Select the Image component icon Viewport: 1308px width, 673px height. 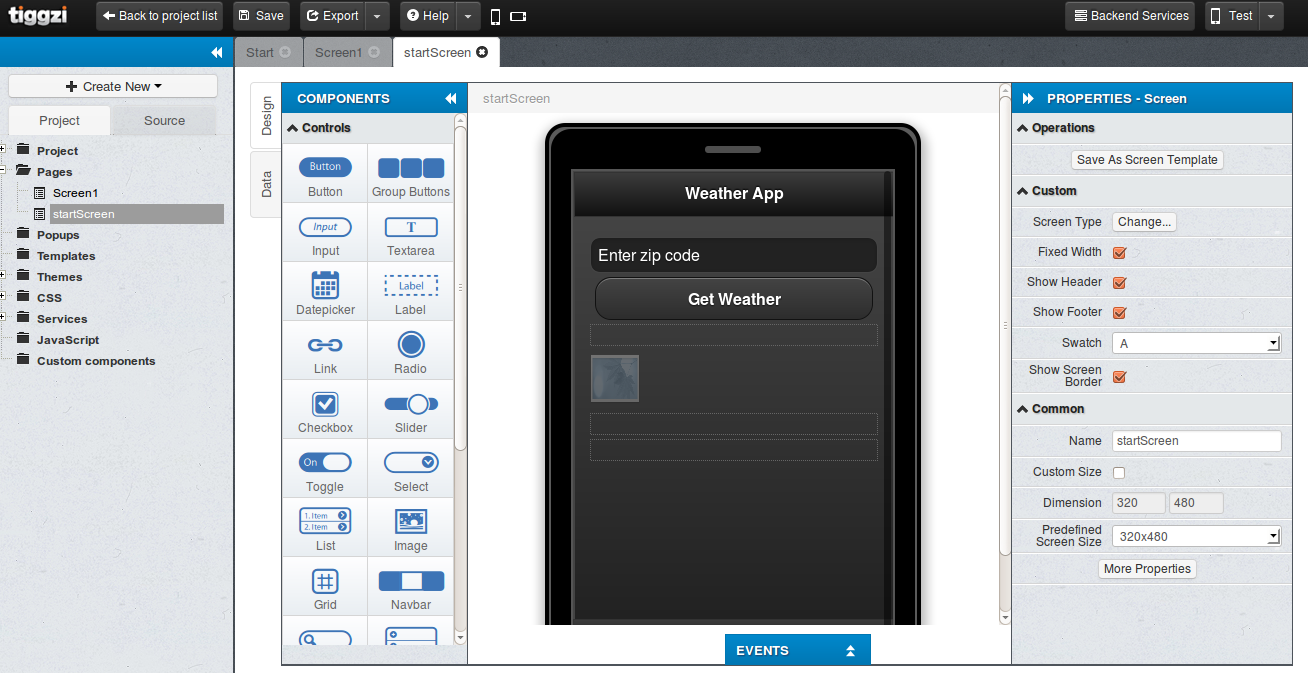(411, 521)
